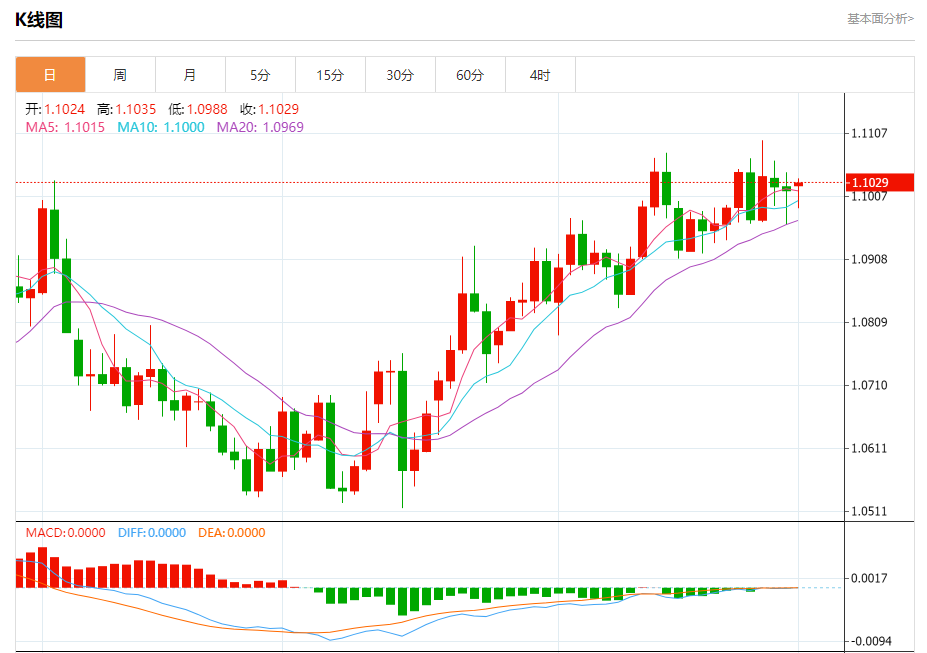
Task: Open the 5分 interval tab
Action: (260, 74)
